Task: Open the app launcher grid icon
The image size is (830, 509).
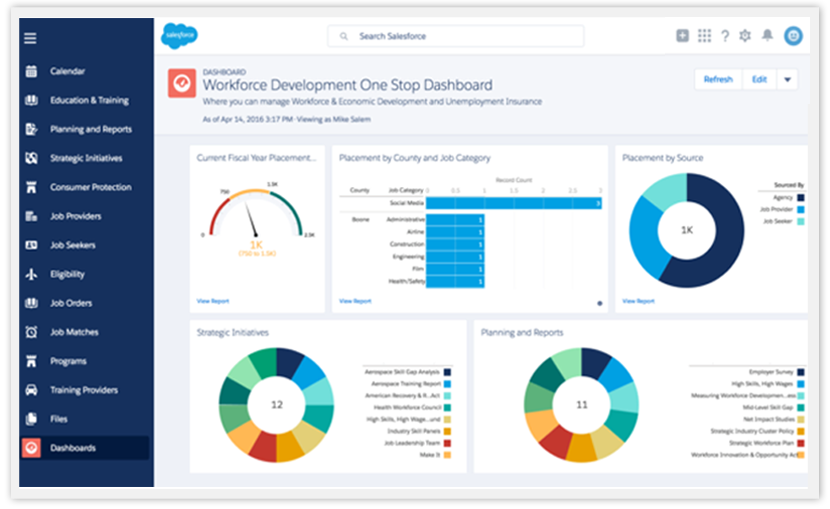Action: pos(704,35)
